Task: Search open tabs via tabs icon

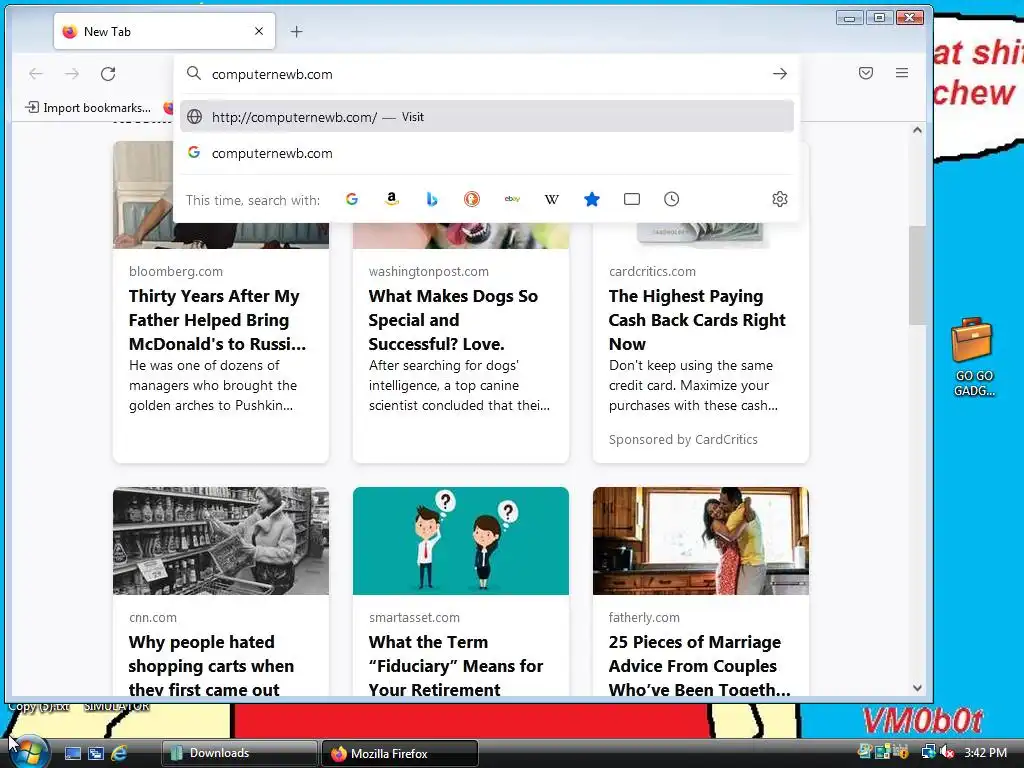Action: tap(632, 199)
